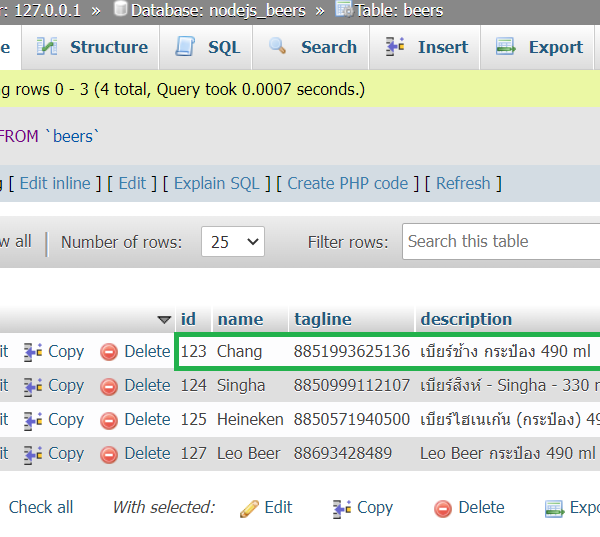Click the Refresh link
600x537 pixels.
tap(463, 183)
